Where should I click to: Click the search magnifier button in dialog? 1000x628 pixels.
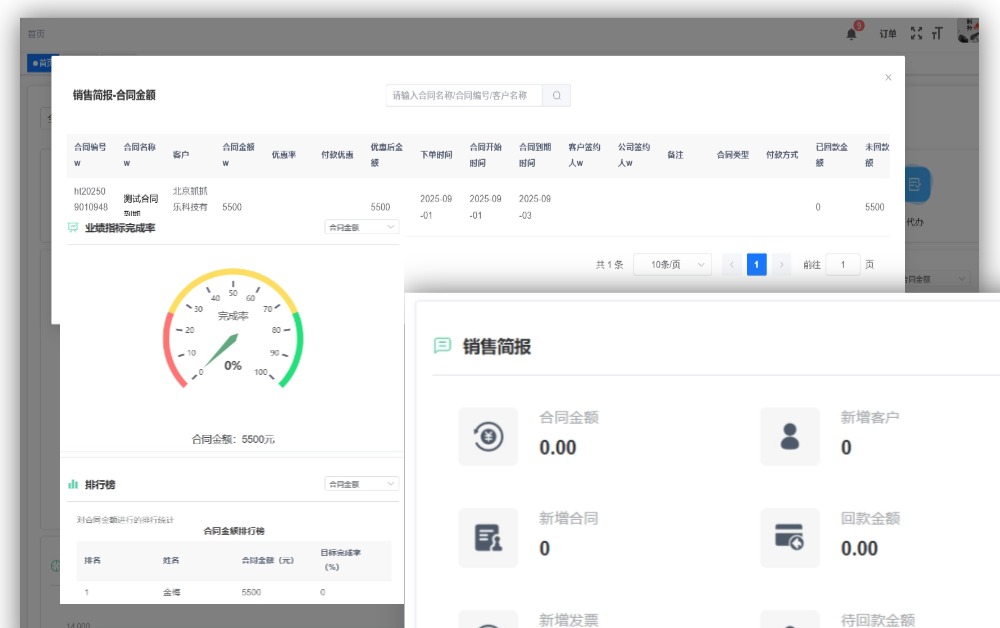pos(556,95)
